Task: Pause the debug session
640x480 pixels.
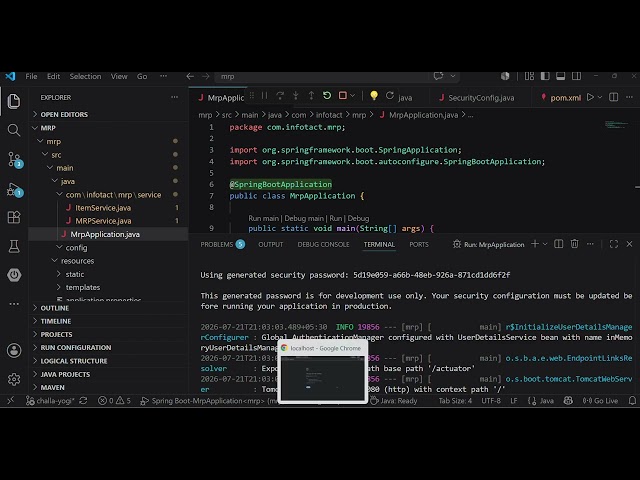Action: coord(264,96)
